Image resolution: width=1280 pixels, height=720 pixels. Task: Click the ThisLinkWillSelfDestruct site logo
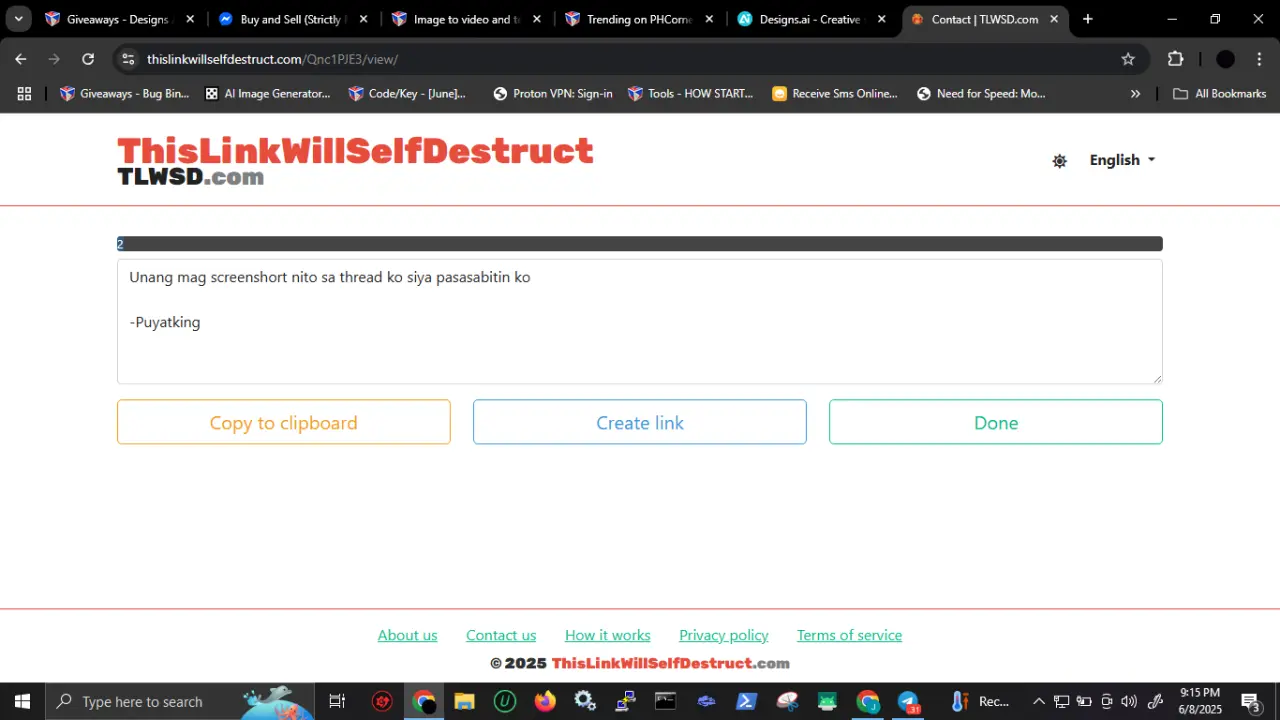355,161
